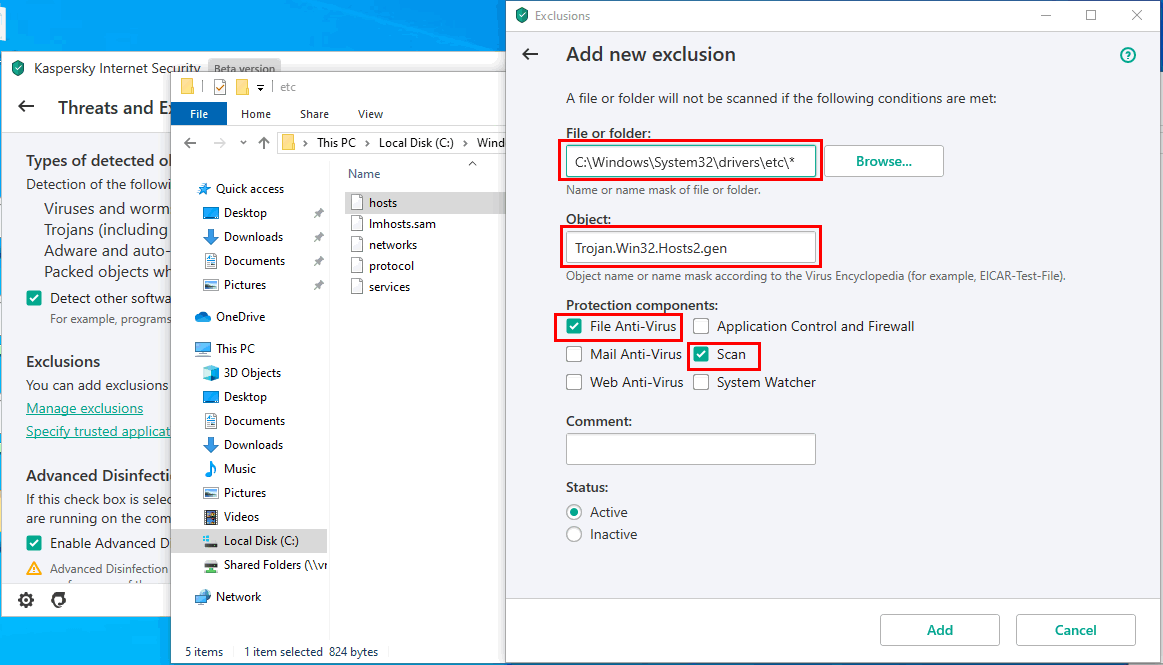This screenshot has width=1163, height=665.
Task: Click This PC breadcrumb in address bar
Action: click(336, 143)
